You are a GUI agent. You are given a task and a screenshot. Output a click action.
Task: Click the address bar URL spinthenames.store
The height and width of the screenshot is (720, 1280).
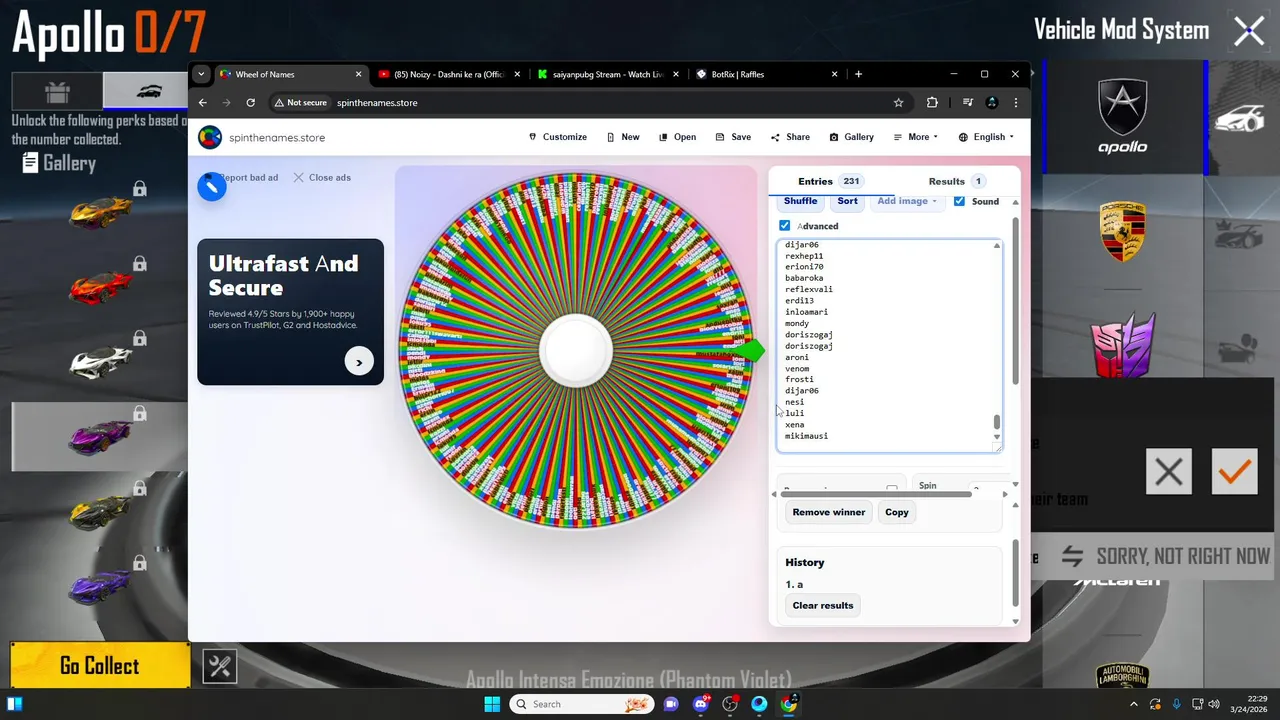pyautogui.click(x=377, y=102)
